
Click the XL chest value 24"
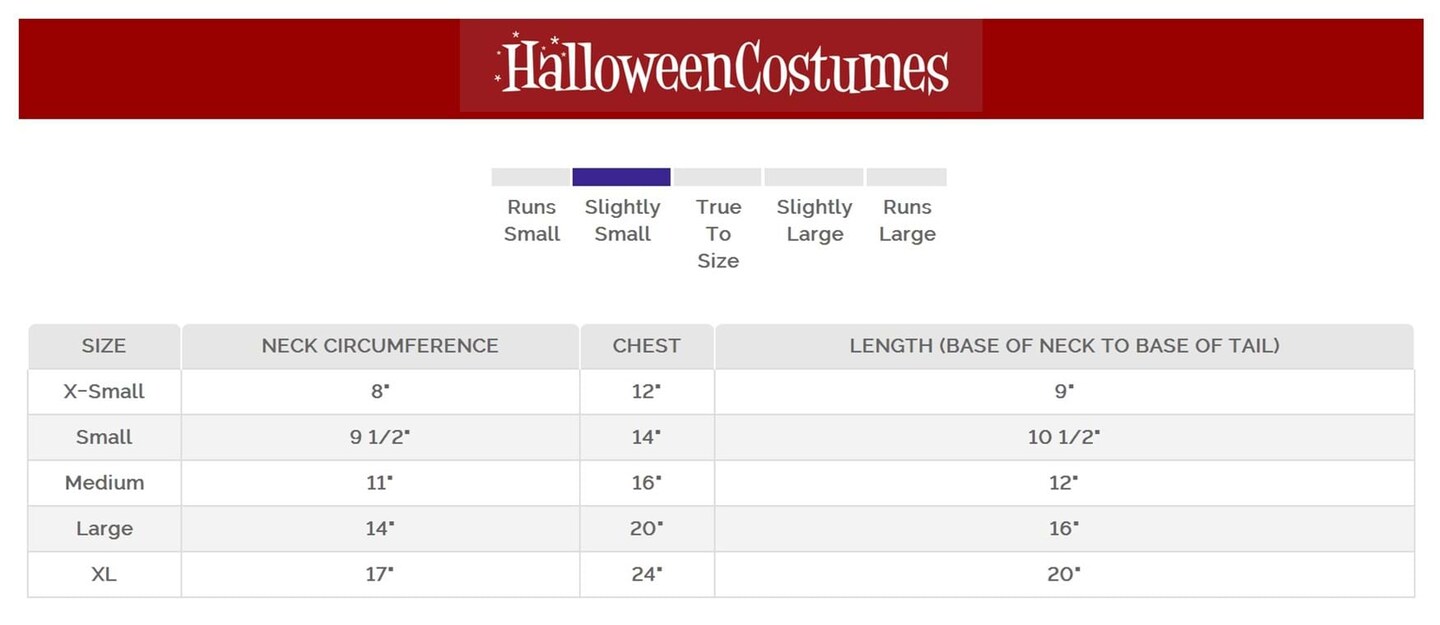(x=646, y=574)
